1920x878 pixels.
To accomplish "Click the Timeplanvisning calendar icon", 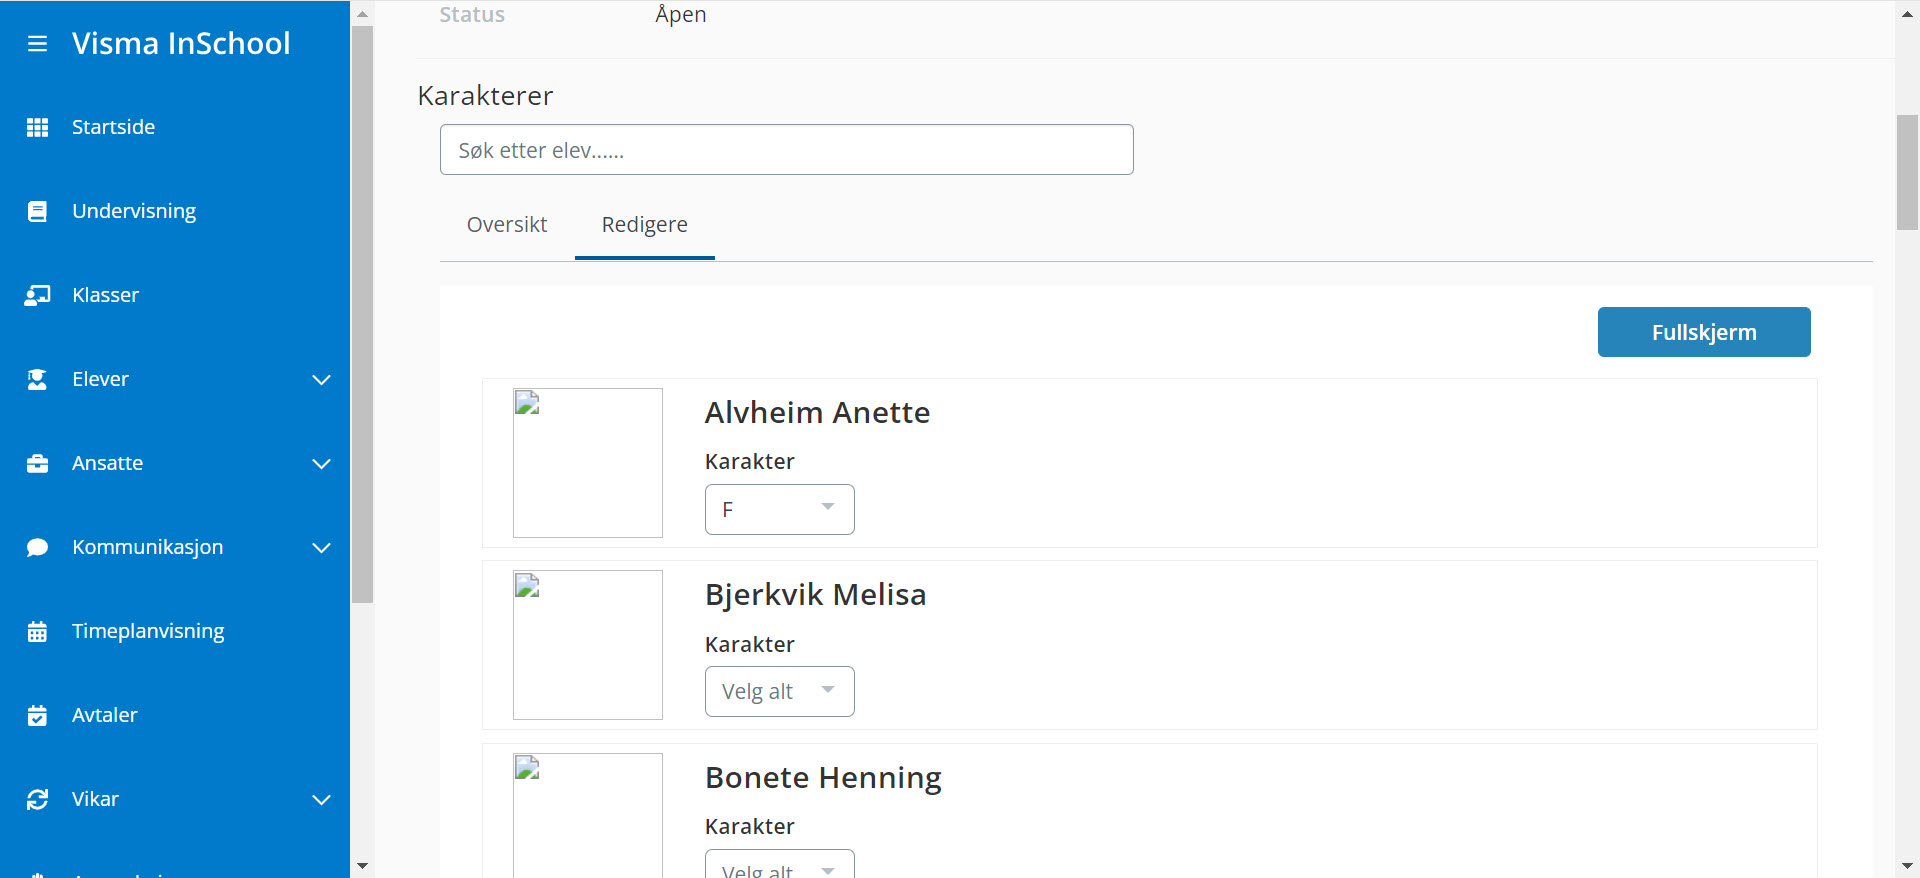I will 37,631.
